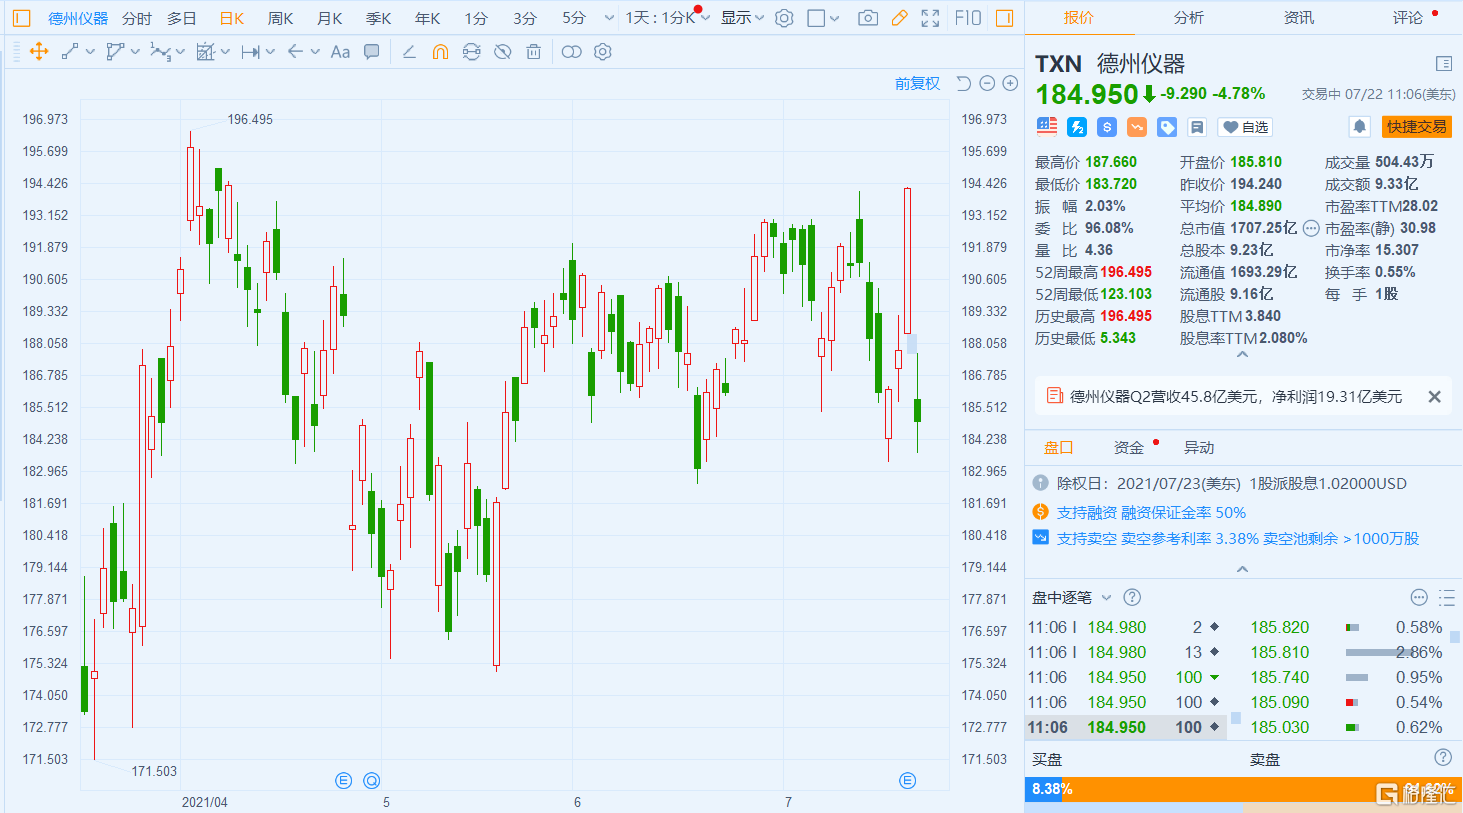The image size is (1463, 813).
Task: Add stock to 自选 watchlist
Action: coord(1244,127)
